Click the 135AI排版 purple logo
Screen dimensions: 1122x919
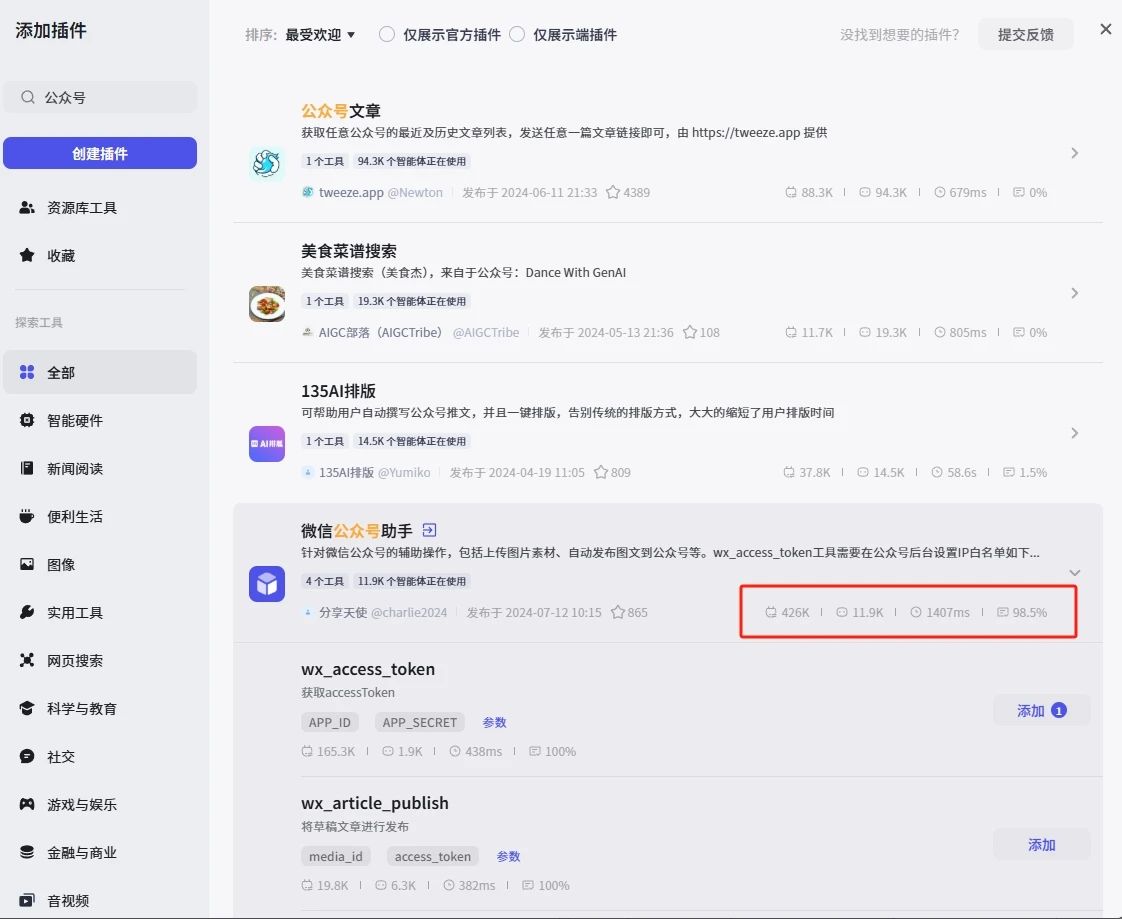click(x=267, y=444)
